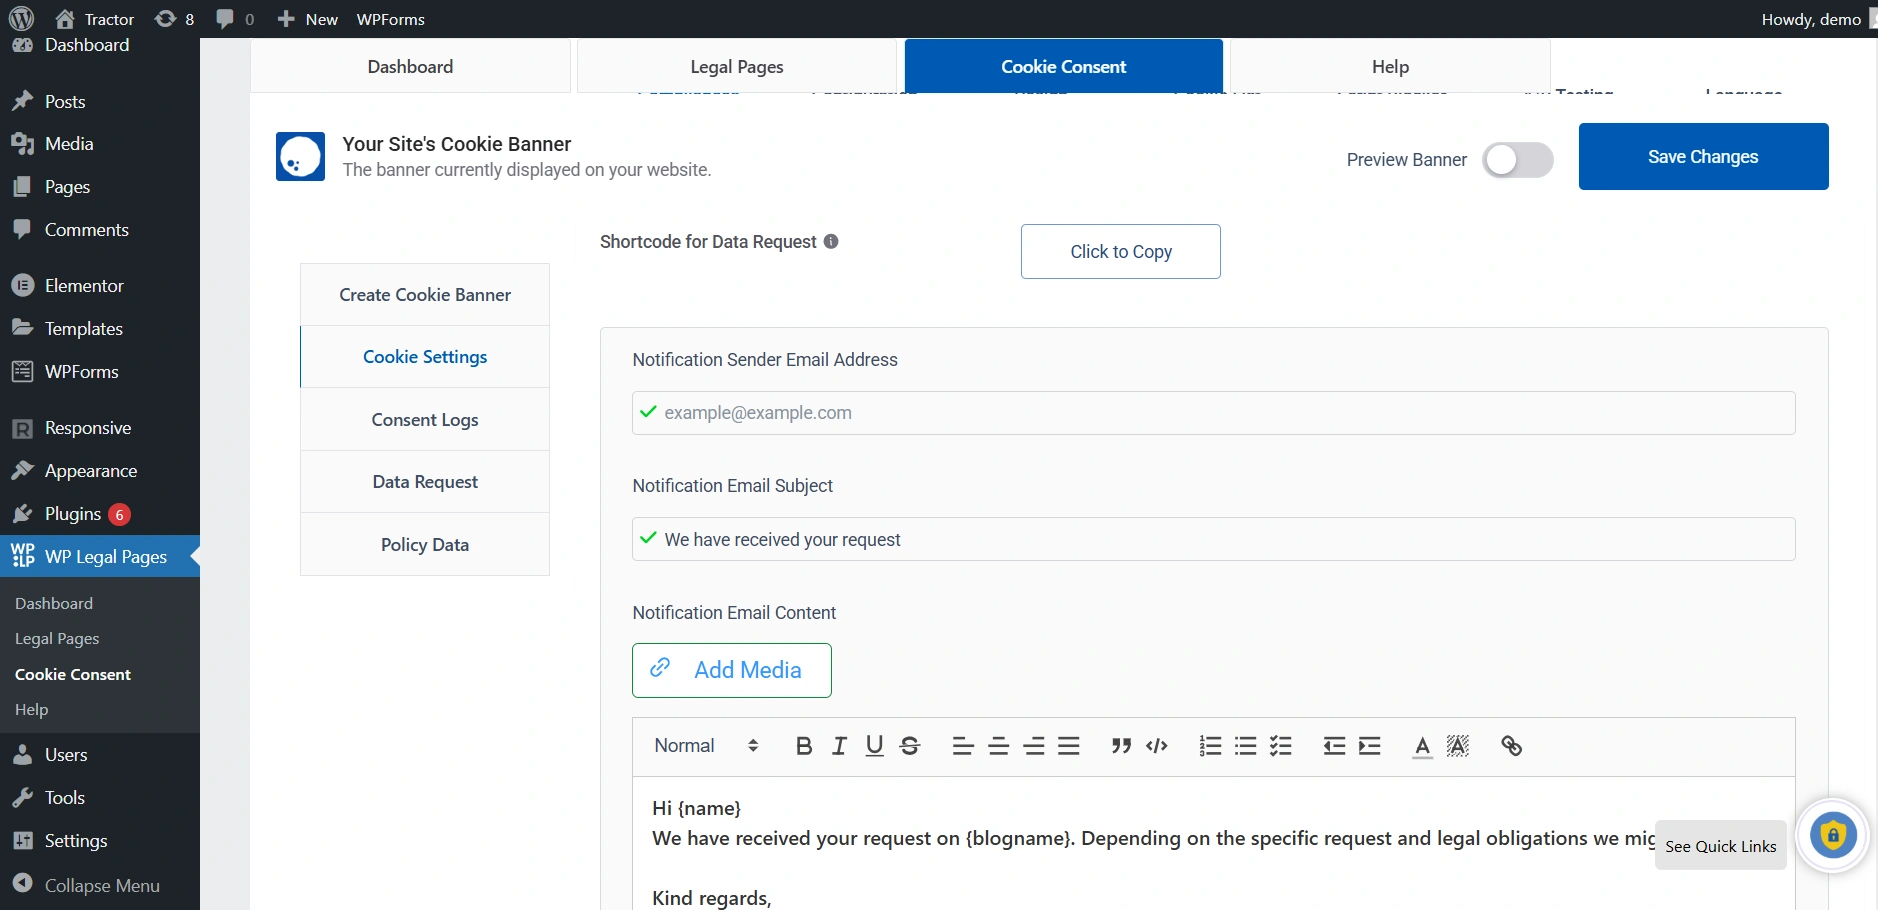Toggle italic formatting in the editor

[839, 746]
